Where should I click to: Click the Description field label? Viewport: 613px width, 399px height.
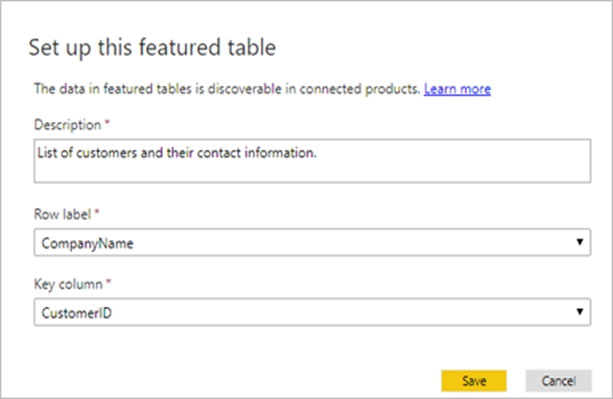(x=68, y=125)
